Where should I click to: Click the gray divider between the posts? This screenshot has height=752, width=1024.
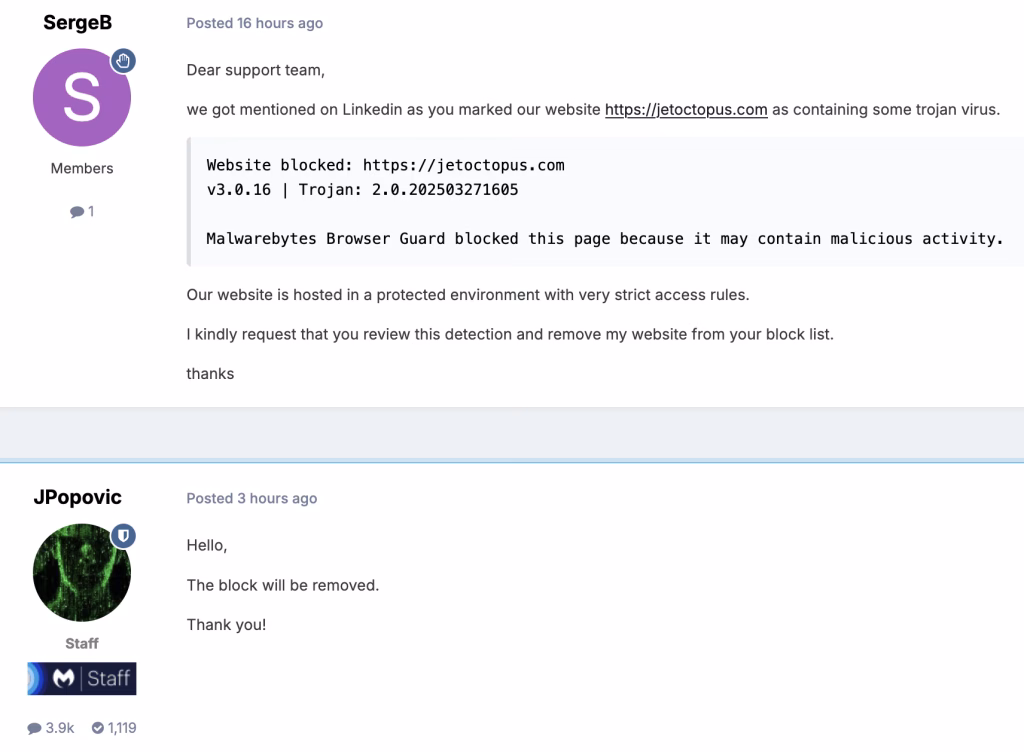coord(512,434)
